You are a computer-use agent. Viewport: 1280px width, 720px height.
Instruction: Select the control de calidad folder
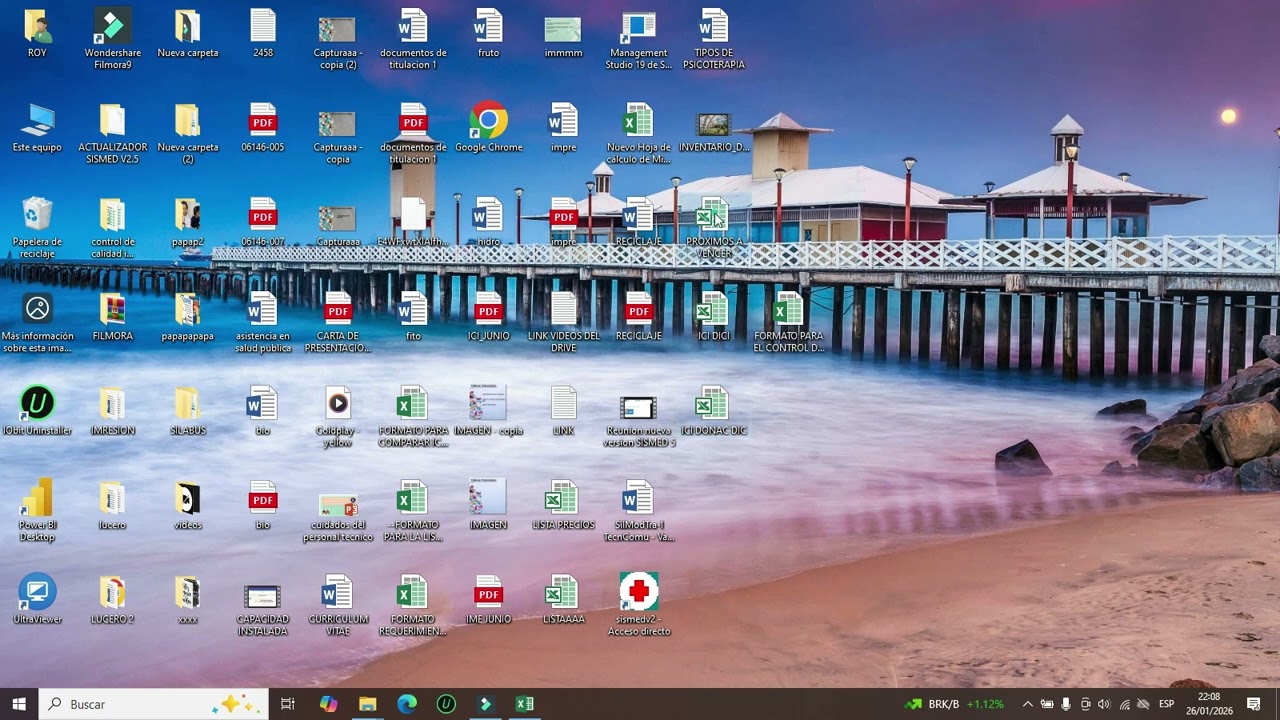tap(113, 228)
